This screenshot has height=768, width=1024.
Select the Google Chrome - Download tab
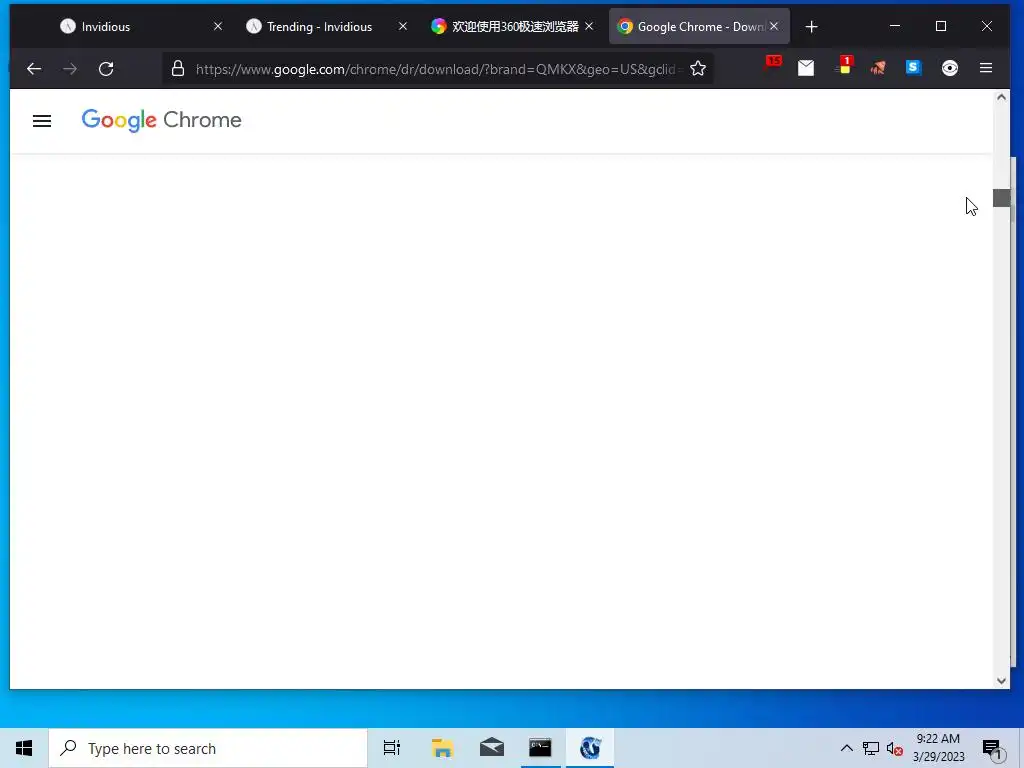pyautogui.click(x=699, y=27)
